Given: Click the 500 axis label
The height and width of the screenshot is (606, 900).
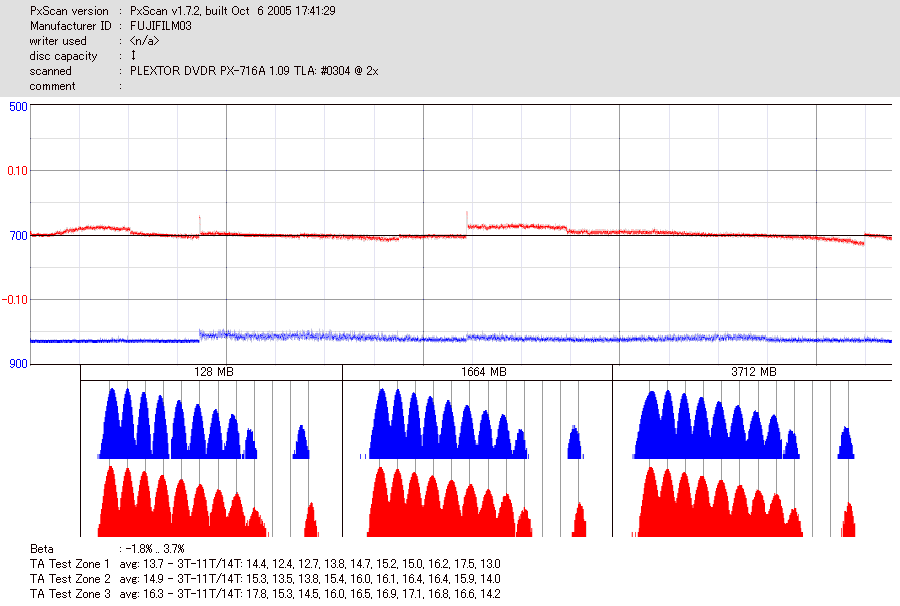Looking at the screenshot, I should (18, 107).
